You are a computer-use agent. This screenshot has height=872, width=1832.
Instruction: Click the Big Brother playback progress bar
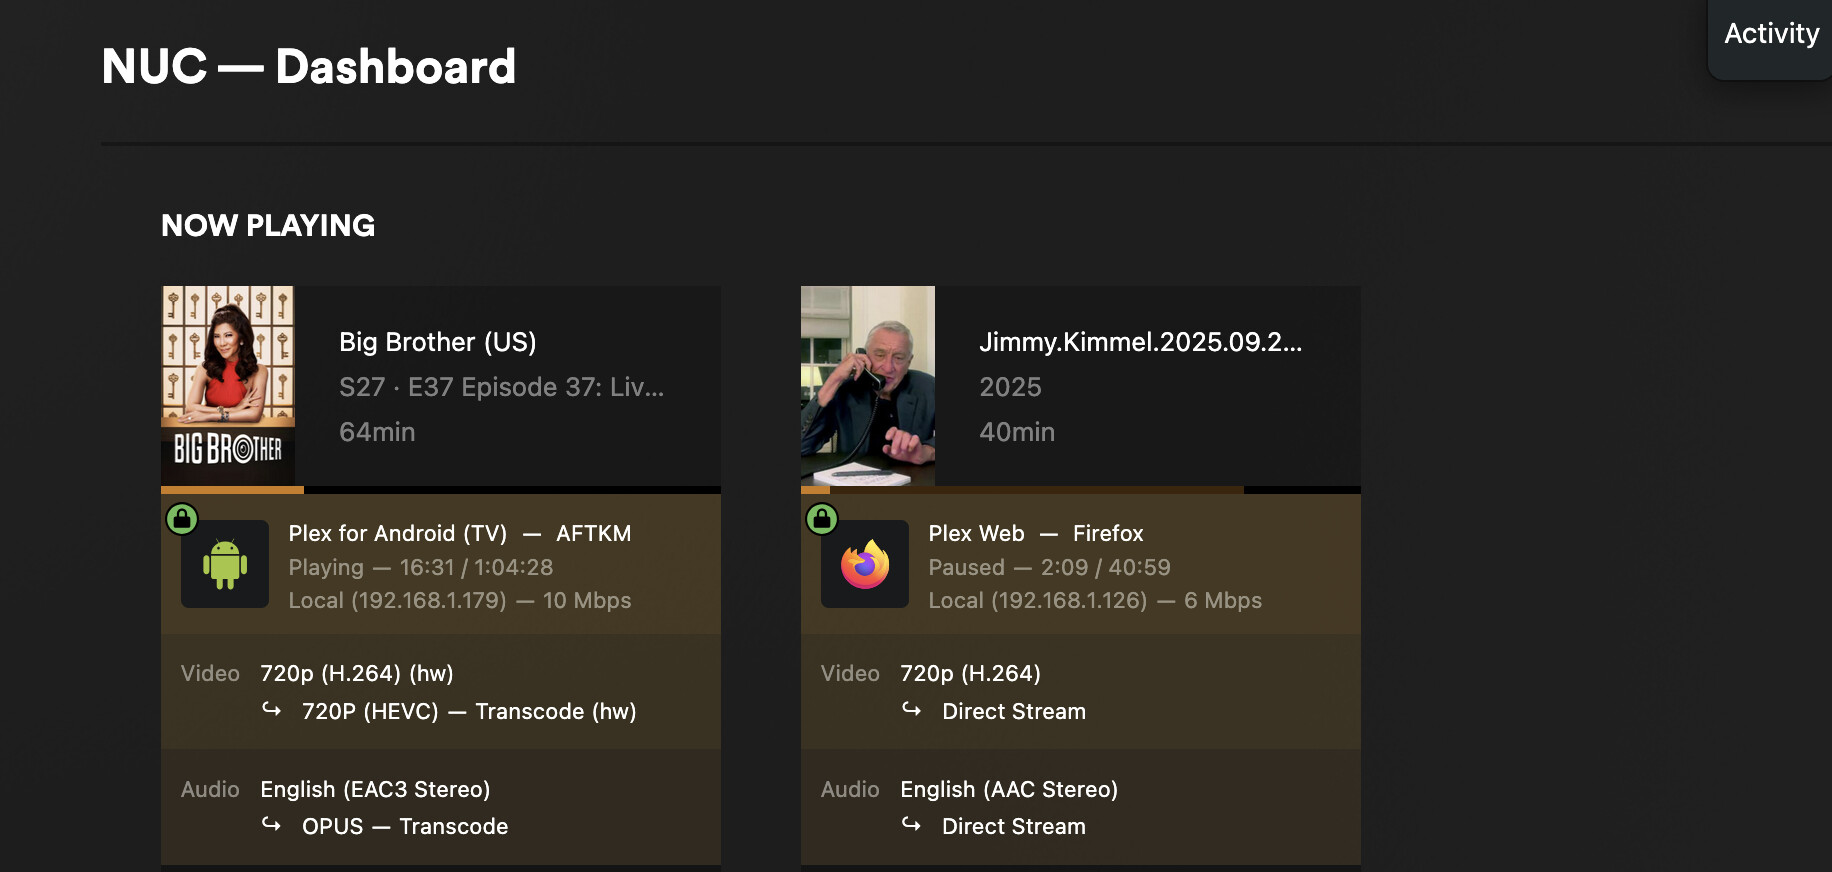440,490
